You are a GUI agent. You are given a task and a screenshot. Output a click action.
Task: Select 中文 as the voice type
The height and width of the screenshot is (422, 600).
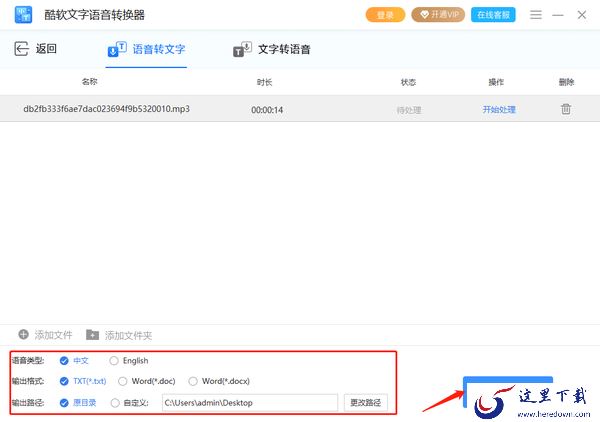(x=64, y=360)
